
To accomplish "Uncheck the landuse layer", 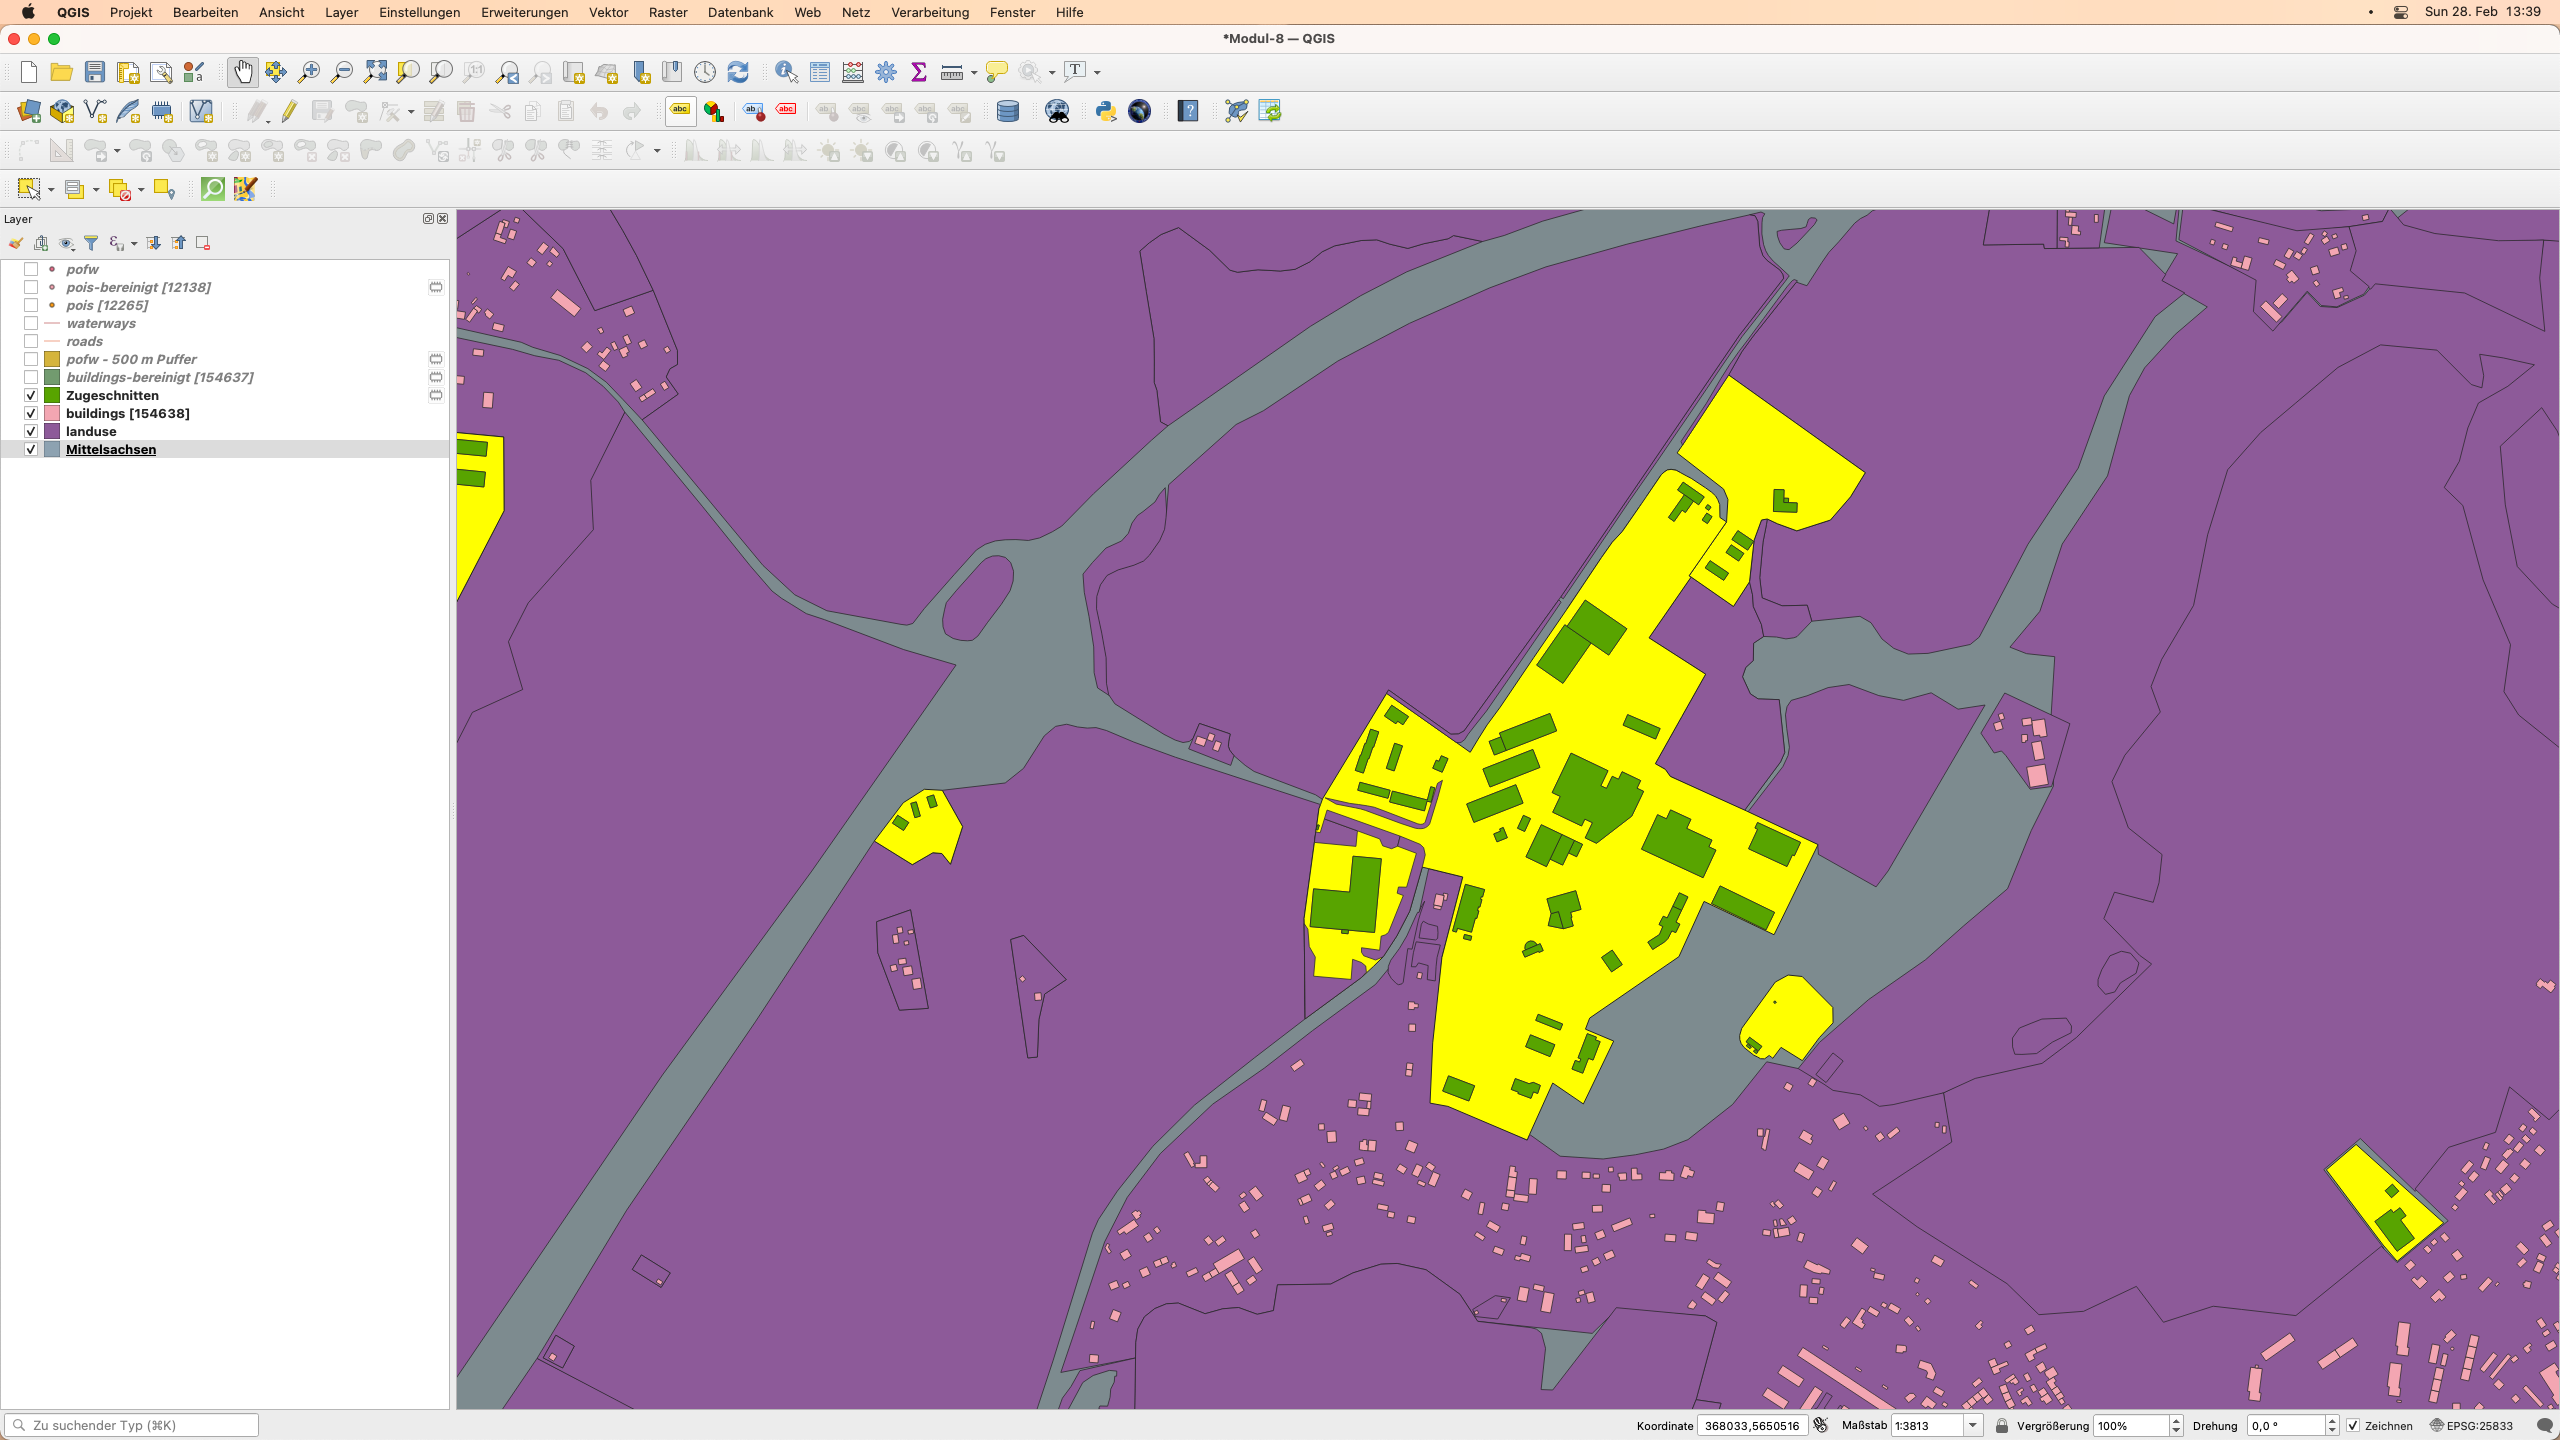I will coord(31,431).
